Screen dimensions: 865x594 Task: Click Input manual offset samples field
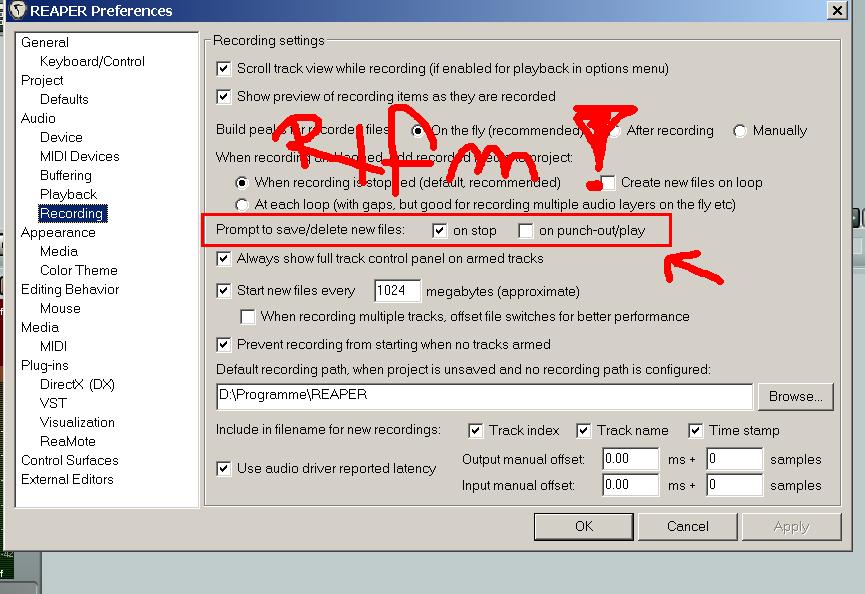click(x=735, y=485)
